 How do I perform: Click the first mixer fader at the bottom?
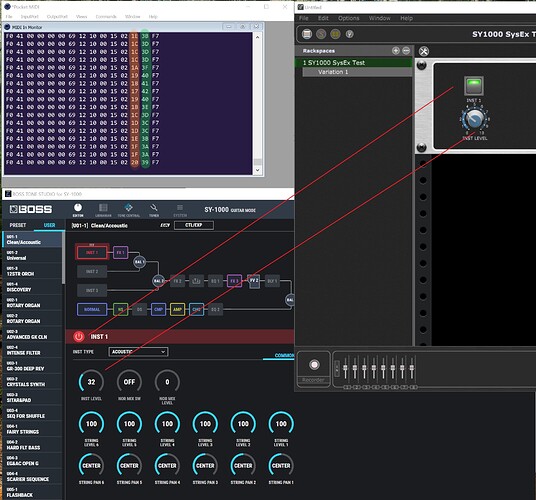coord(346,368)
